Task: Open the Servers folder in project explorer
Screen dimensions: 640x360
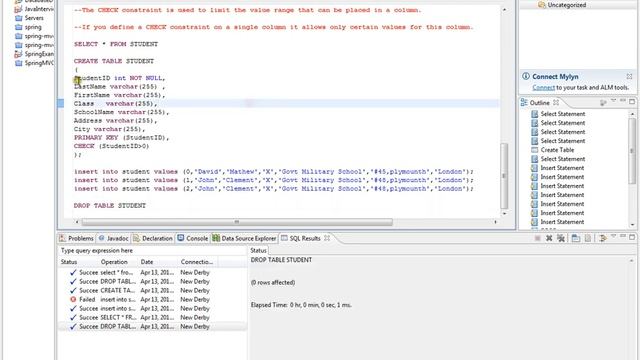Action: click(x=34, y=18)
